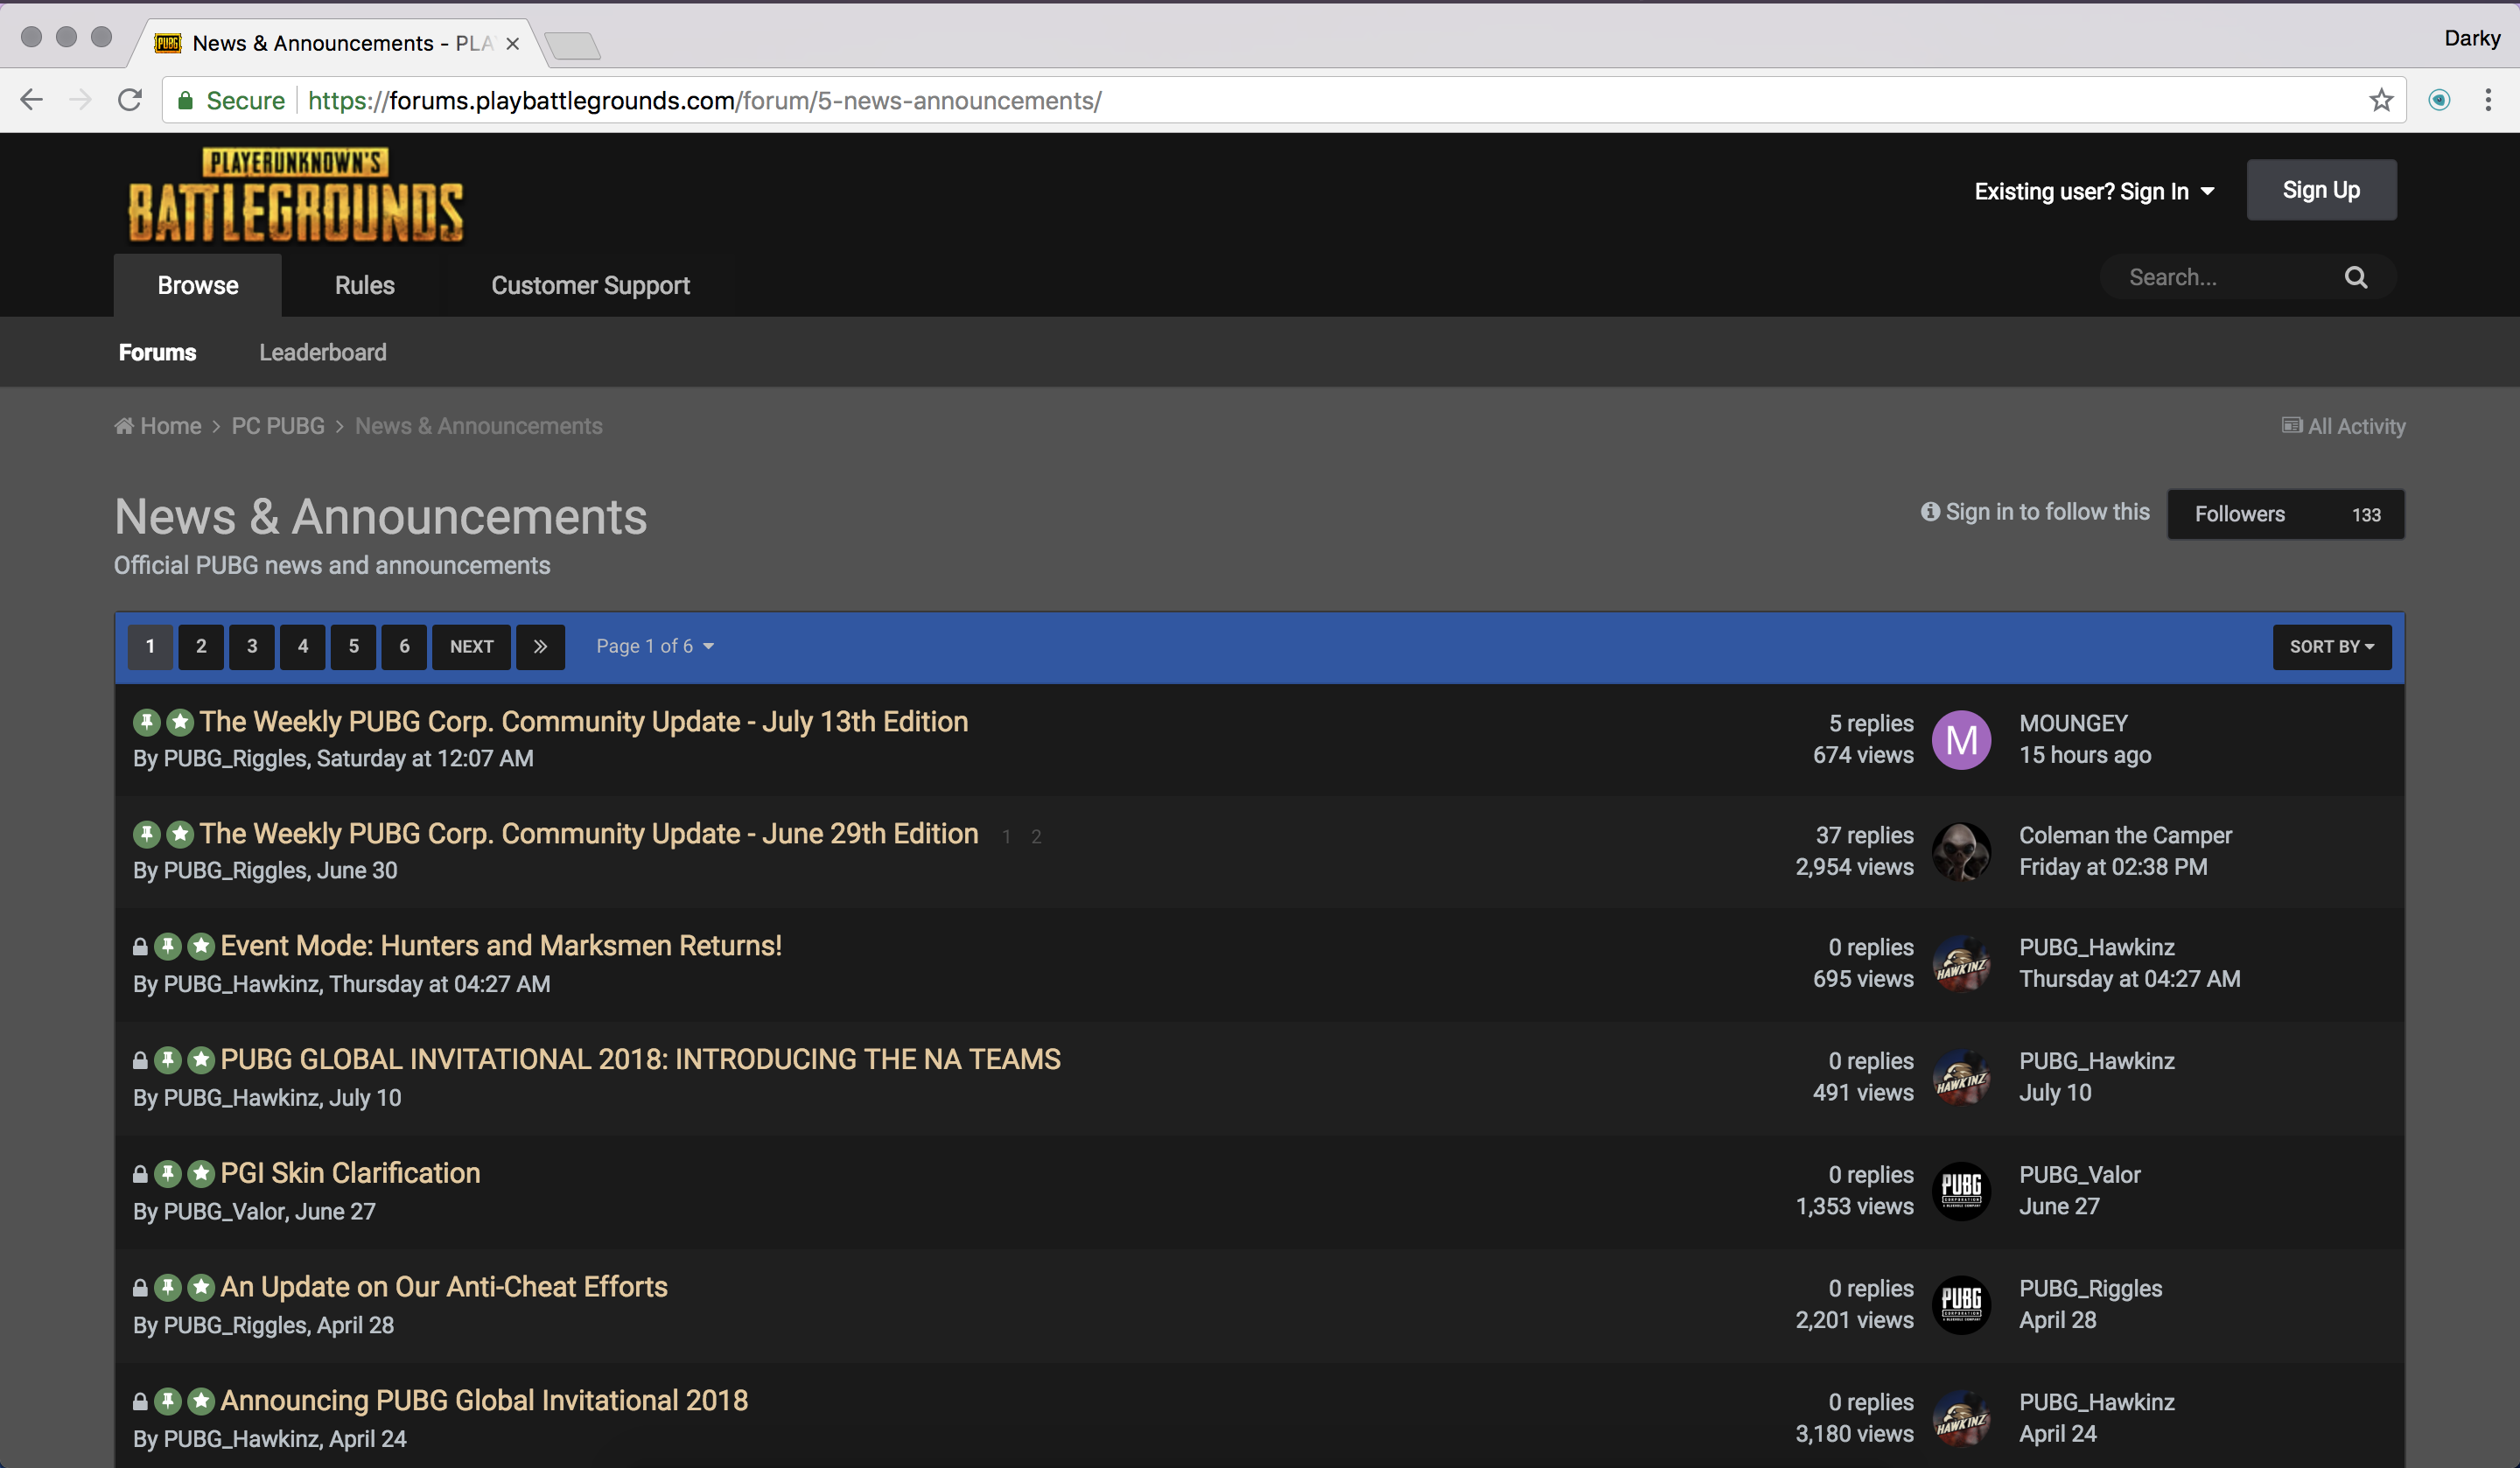Go to page 2

pyautogui.click(x=201, y=646)
